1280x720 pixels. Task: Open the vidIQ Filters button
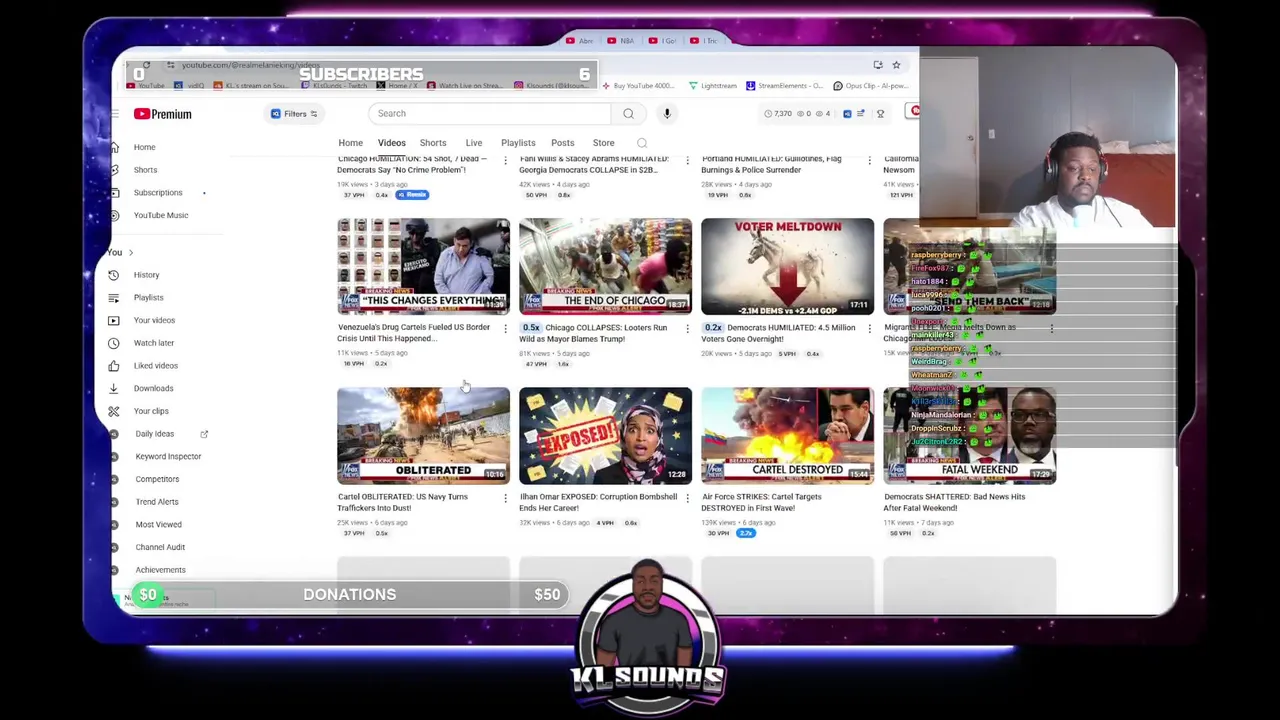coord(294,114)
